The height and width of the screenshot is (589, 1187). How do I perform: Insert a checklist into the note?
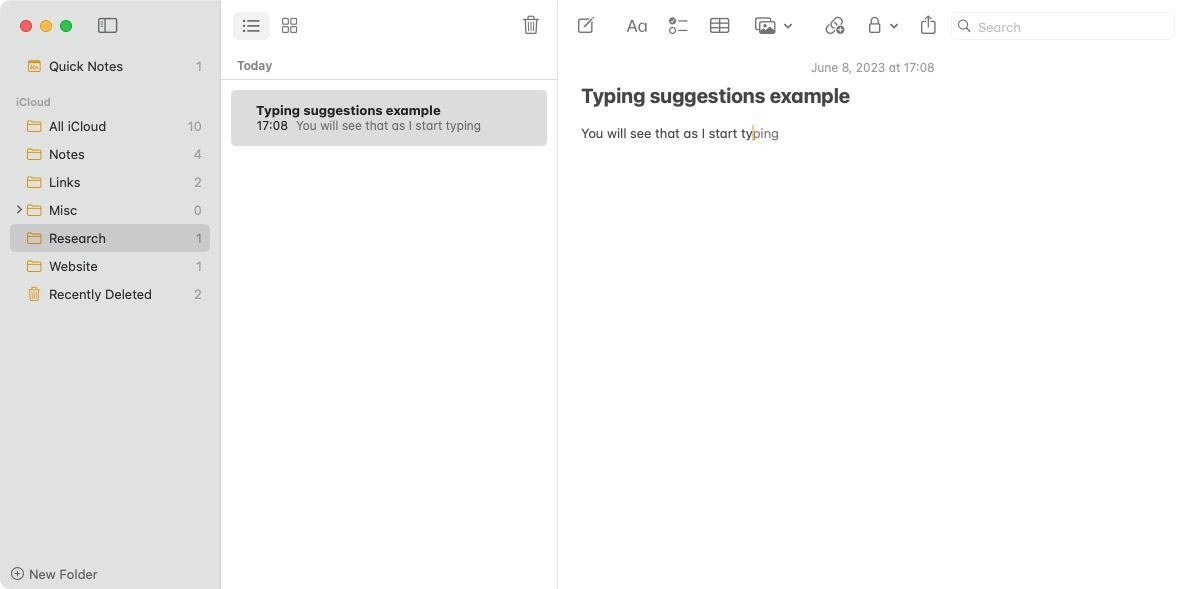[x=678, y=25]
